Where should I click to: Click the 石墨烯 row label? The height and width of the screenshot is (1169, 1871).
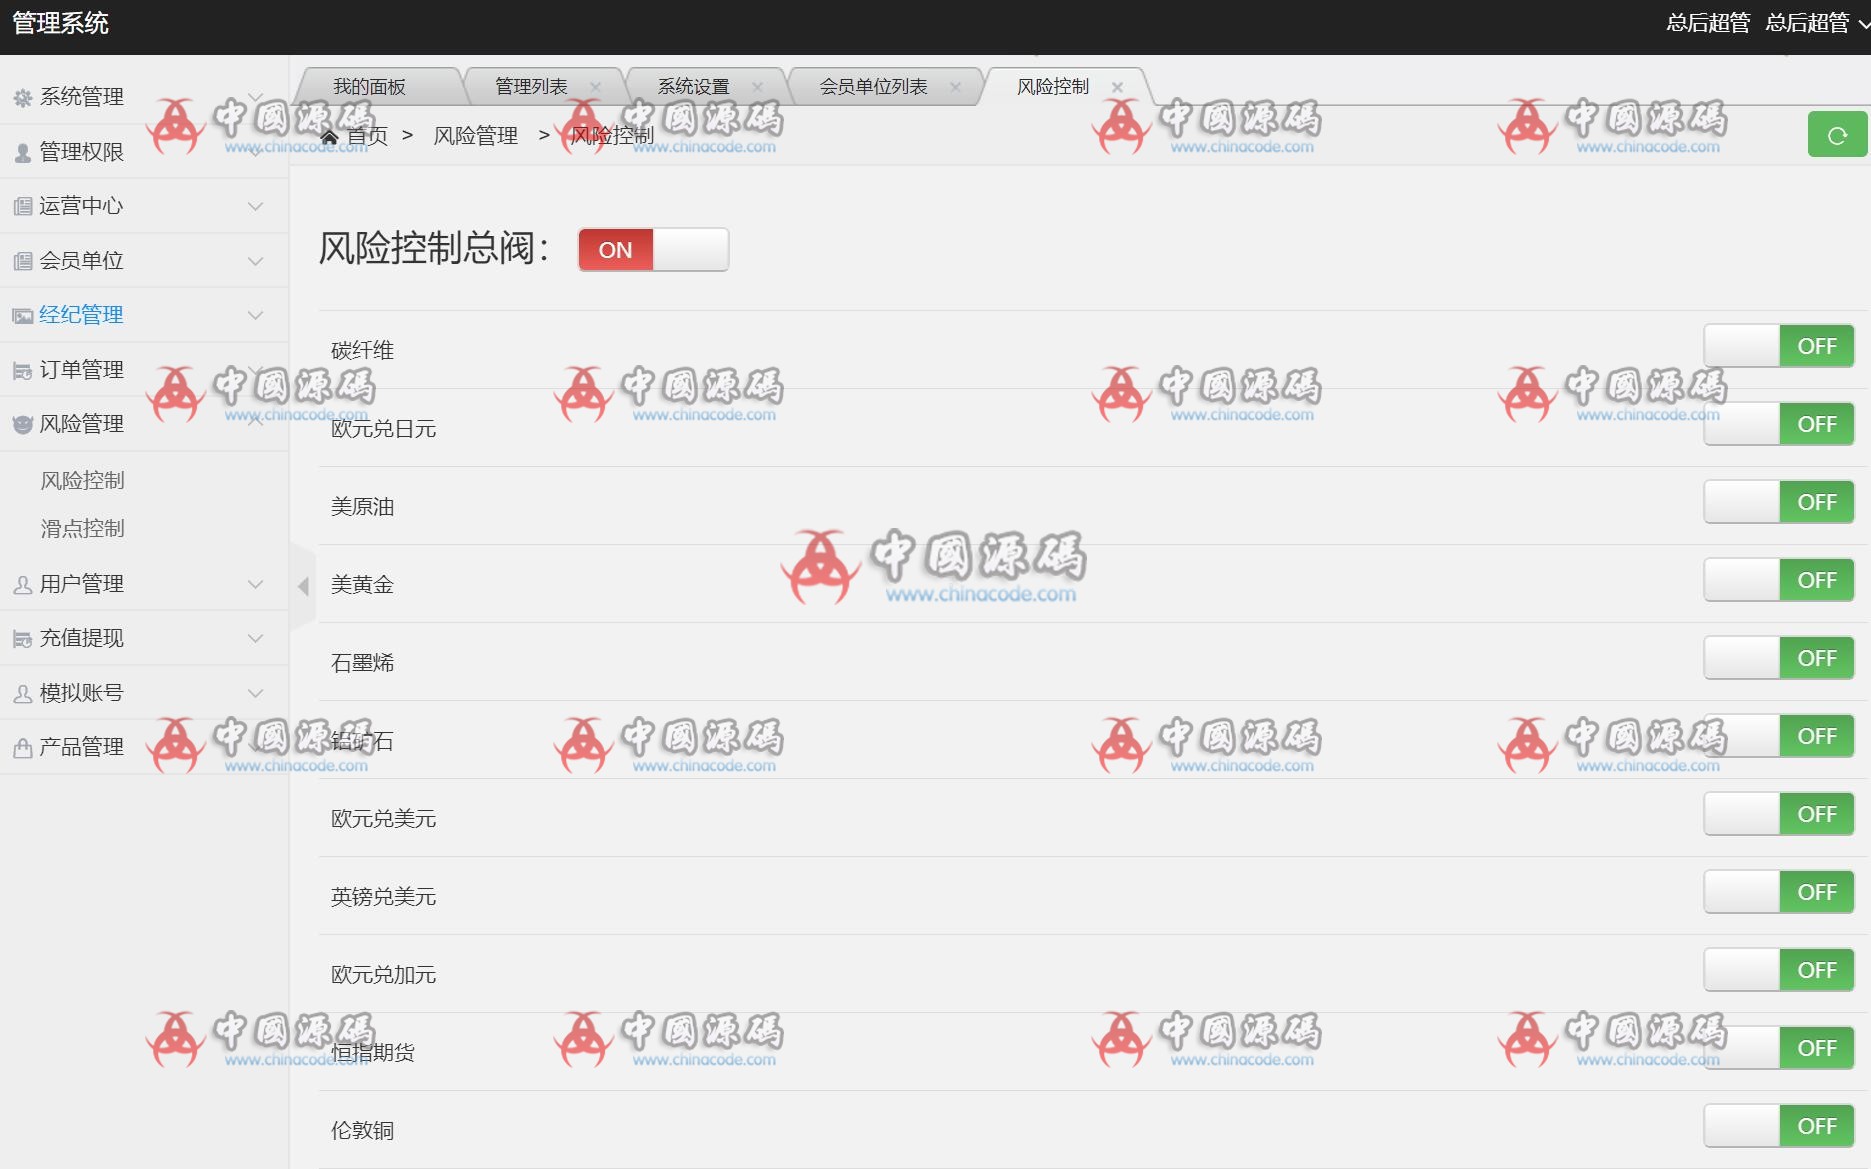(x=363, y=663)
